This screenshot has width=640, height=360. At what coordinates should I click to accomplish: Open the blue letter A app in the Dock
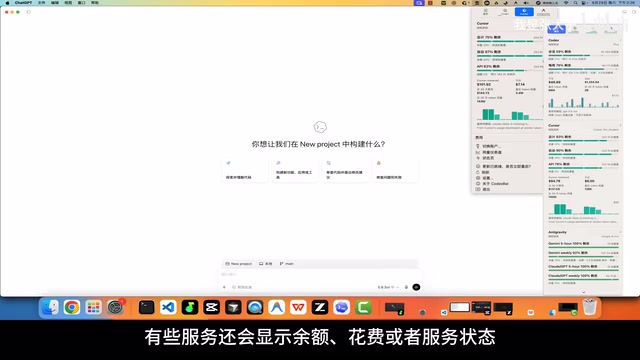click(x=276, y=307)
